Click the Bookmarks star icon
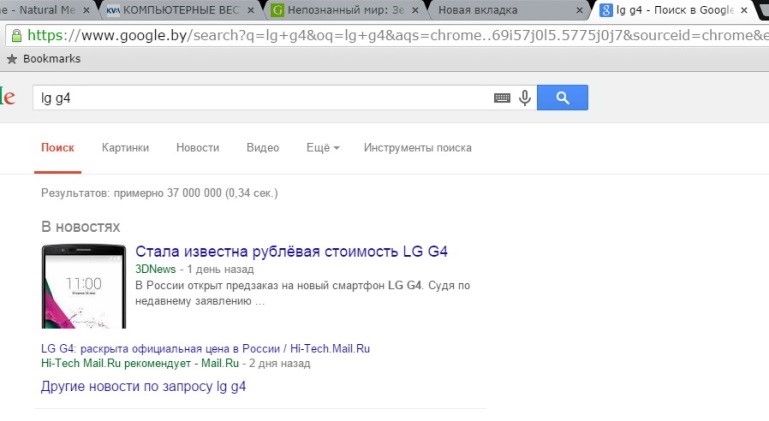Screen dimensions: 769x421 (x=12, y=59)
